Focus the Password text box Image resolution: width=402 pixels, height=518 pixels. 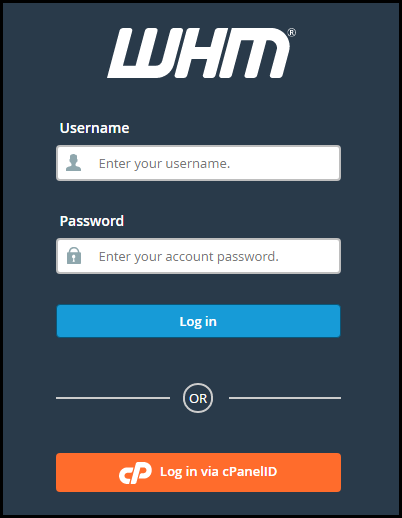coord(199,256)
